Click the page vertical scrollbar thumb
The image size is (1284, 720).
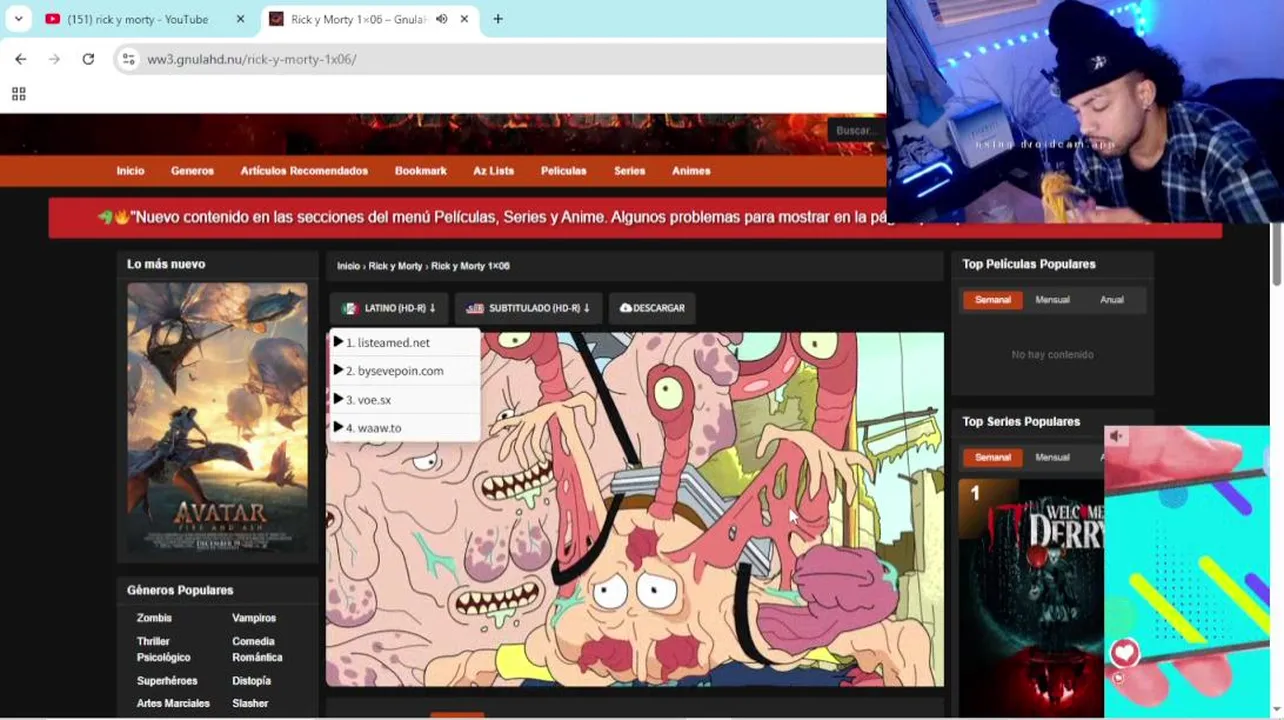point(1277,254)
